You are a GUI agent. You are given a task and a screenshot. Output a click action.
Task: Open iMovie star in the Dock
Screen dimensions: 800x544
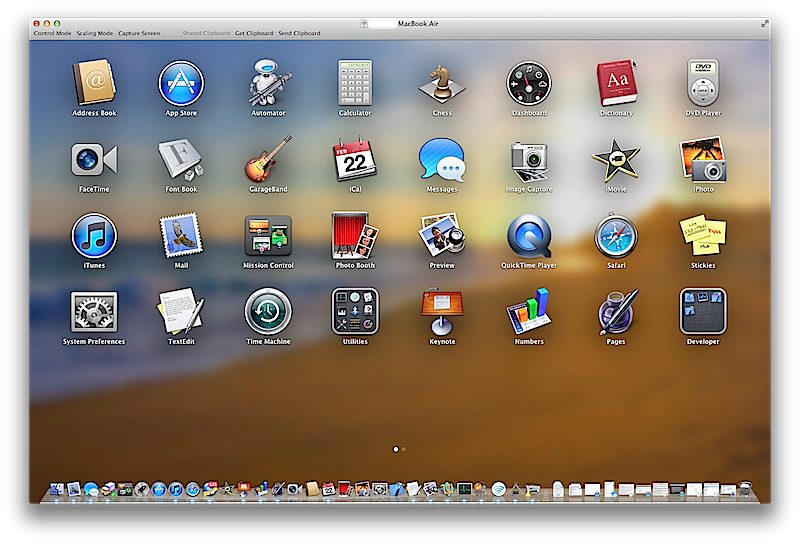227,489
